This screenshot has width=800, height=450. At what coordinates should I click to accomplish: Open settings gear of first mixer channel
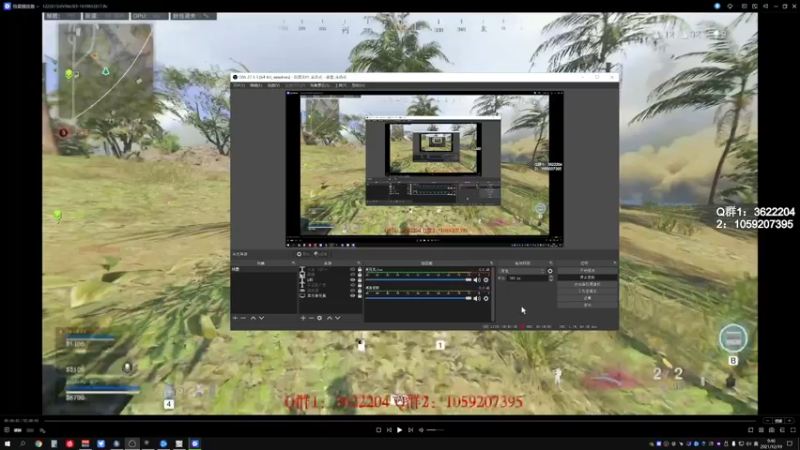pos(486,280)
